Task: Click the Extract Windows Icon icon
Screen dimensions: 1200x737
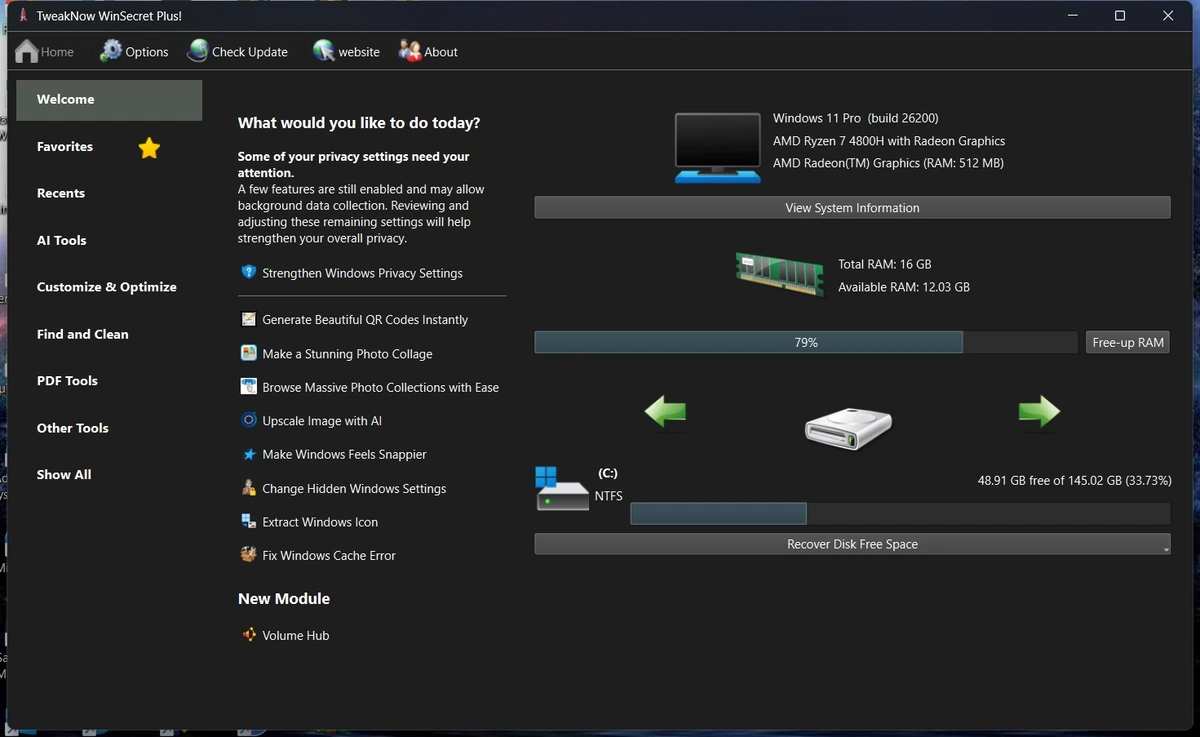Action: pos(249,521)
